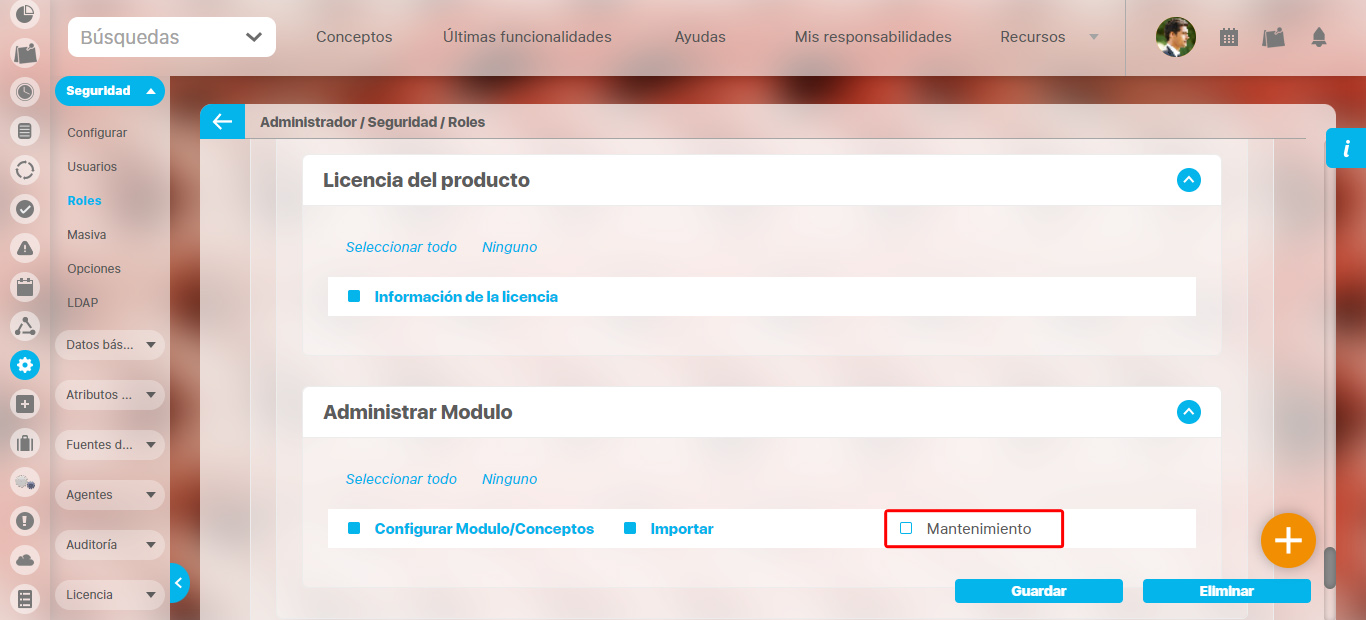The width and height of the screenshot is (1366, 620).
Task: Open the calendar icon in top bar
Action: [1229, 37]
